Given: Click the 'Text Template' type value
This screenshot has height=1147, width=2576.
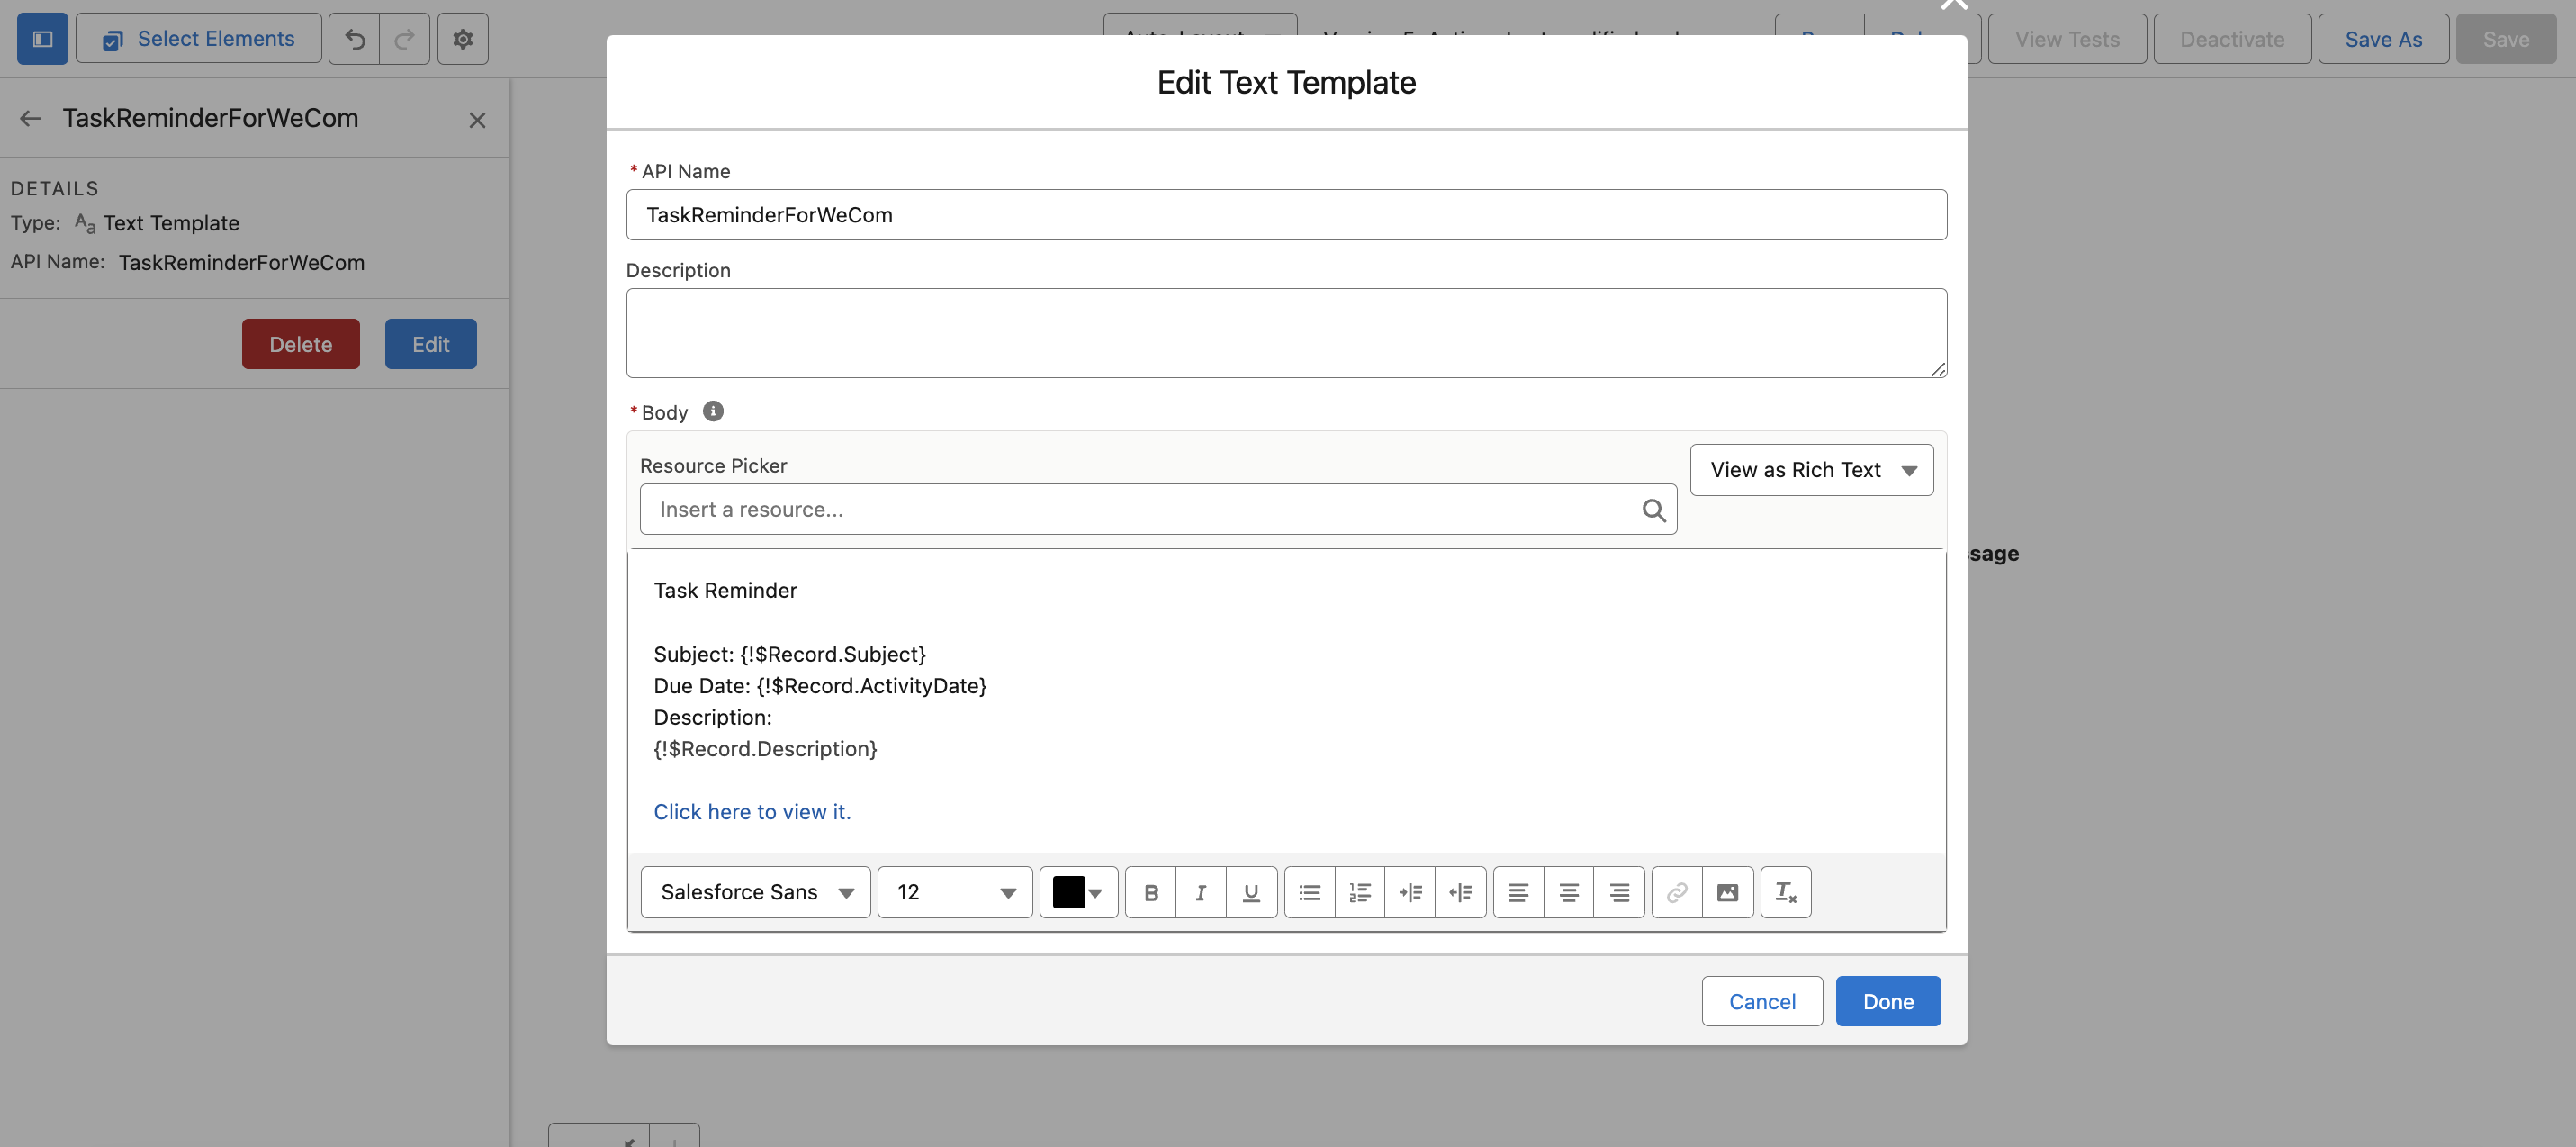Looking at the screenshot, I should 171,223.
